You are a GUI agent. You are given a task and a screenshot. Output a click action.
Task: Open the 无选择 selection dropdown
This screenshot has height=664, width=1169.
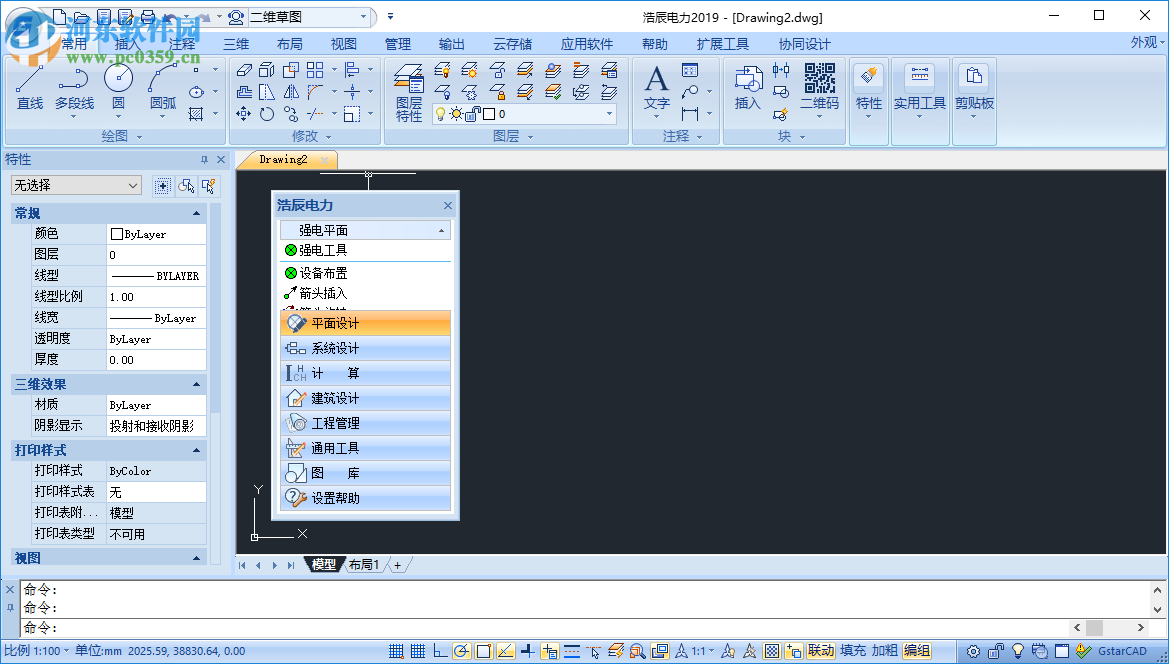pos(76,185)
